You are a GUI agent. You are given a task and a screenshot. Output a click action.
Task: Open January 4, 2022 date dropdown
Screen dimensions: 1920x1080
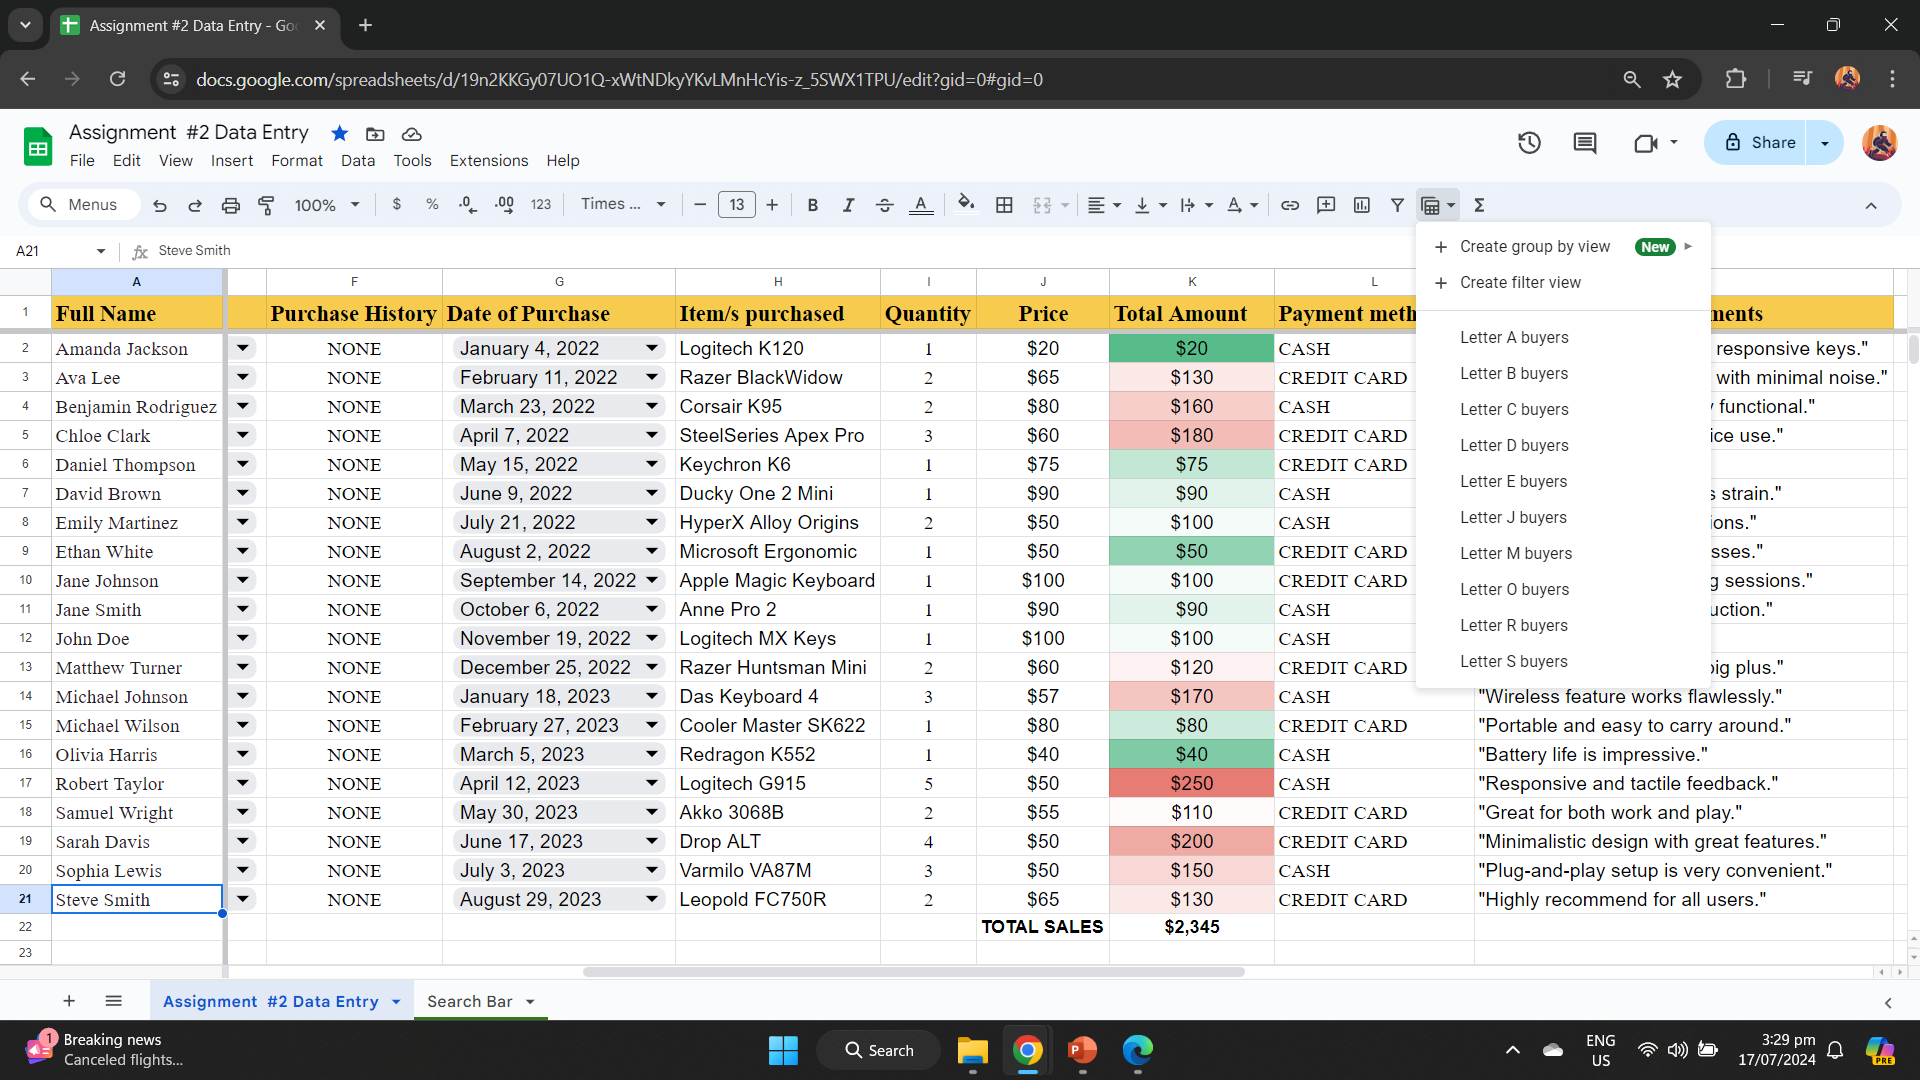(651, 348)
